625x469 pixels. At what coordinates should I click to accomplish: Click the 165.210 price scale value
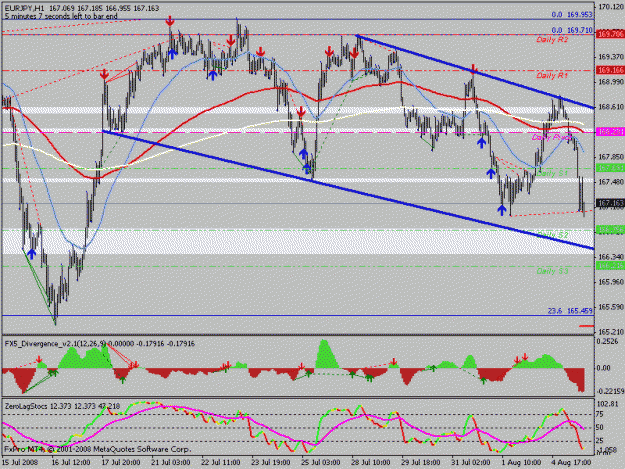point(611,332)
